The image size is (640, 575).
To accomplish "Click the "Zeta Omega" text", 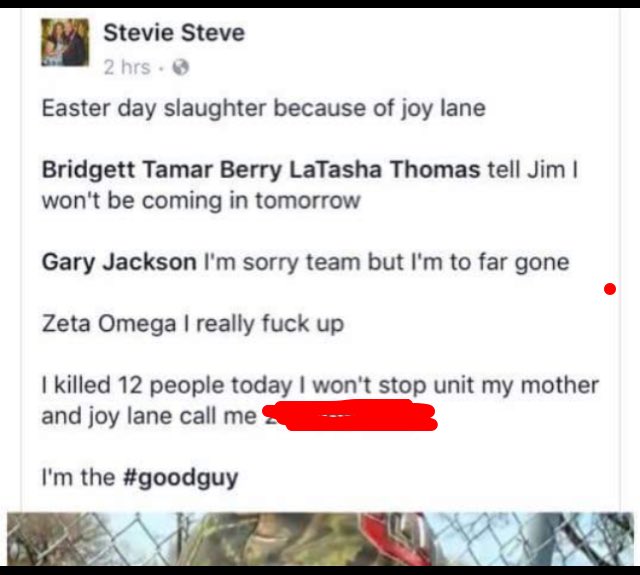I will pyautogui.click(x=109, y=324).
